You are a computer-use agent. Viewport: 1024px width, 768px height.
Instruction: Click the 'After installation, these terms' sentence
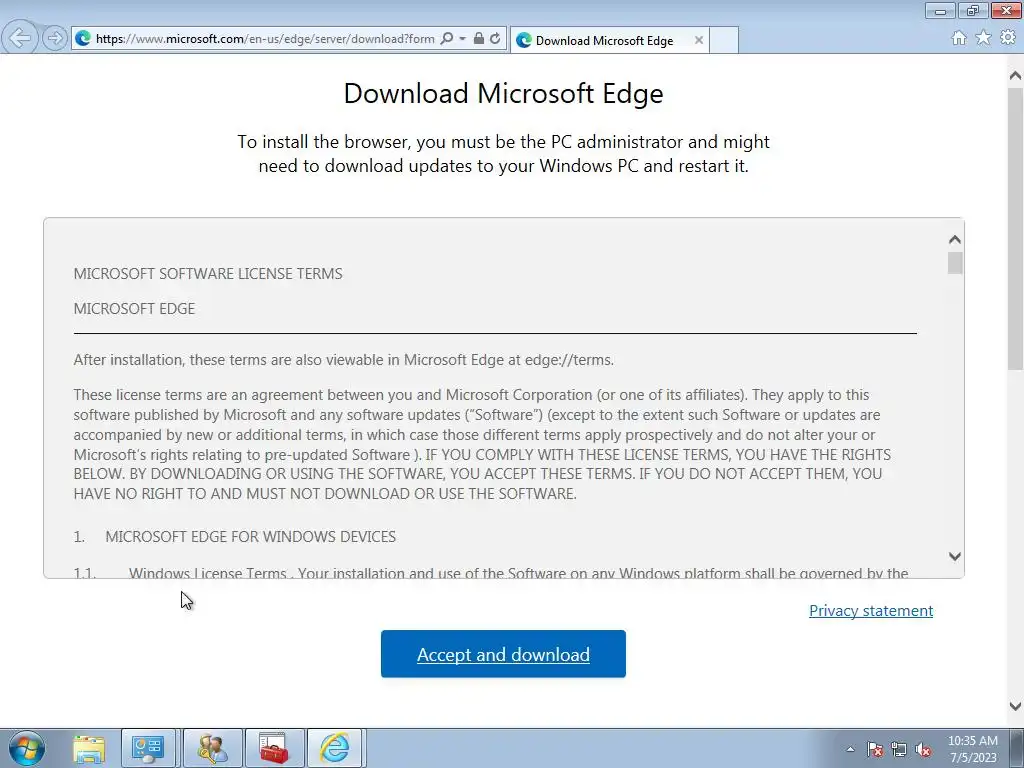[x=344, y=360]
